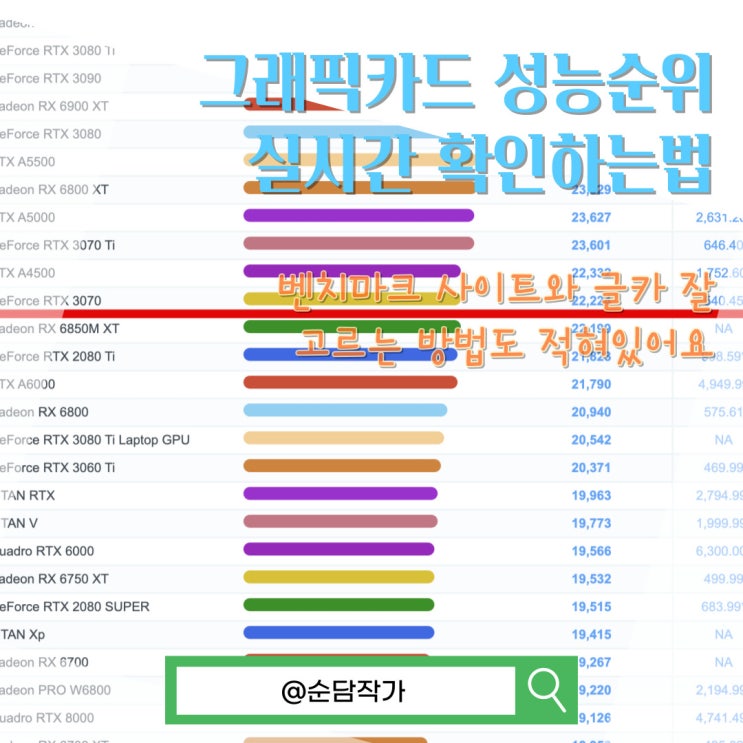743x743 pixels.
Task: Select the Radeon PRO W6800 row name
Action: [x=55, y=690]
